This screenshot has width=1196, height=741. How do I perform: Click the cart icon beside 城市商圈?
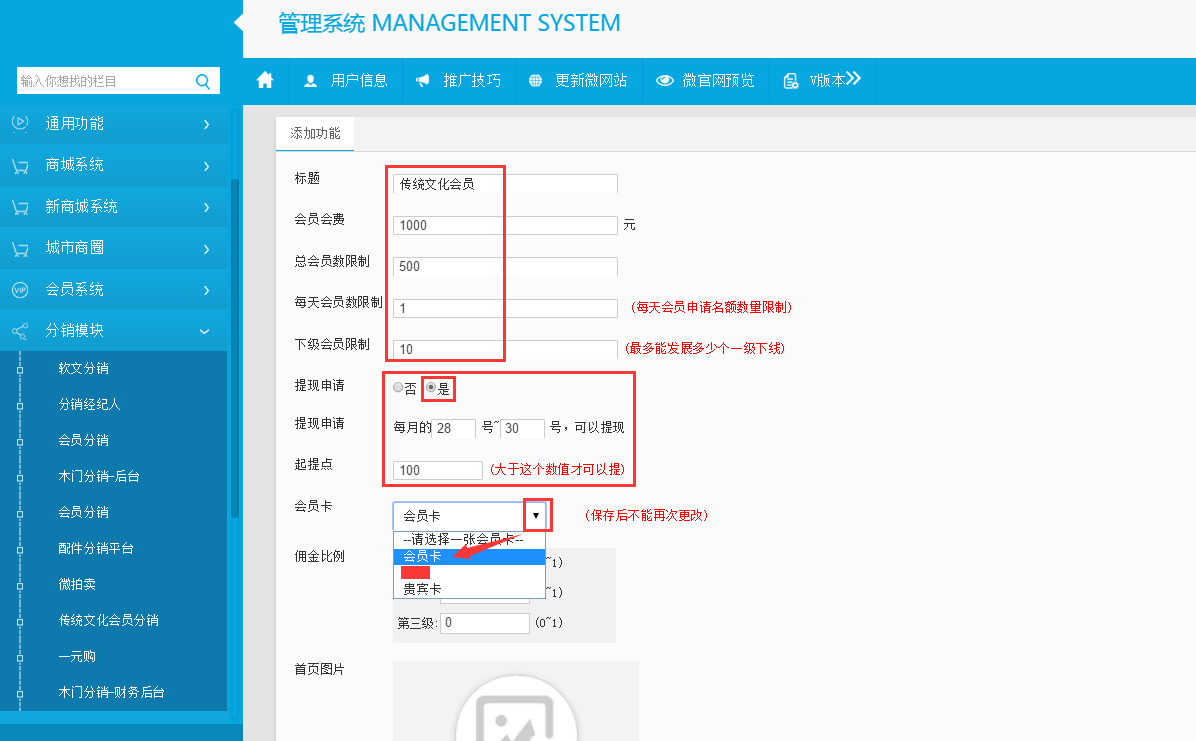coord(20,249)
